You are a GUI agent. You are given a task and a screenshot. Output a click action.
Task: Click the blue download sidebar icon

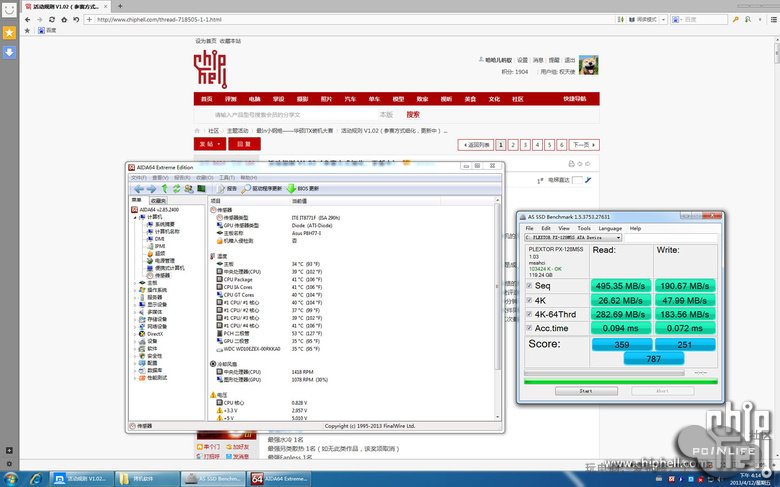tap(9, 52)
